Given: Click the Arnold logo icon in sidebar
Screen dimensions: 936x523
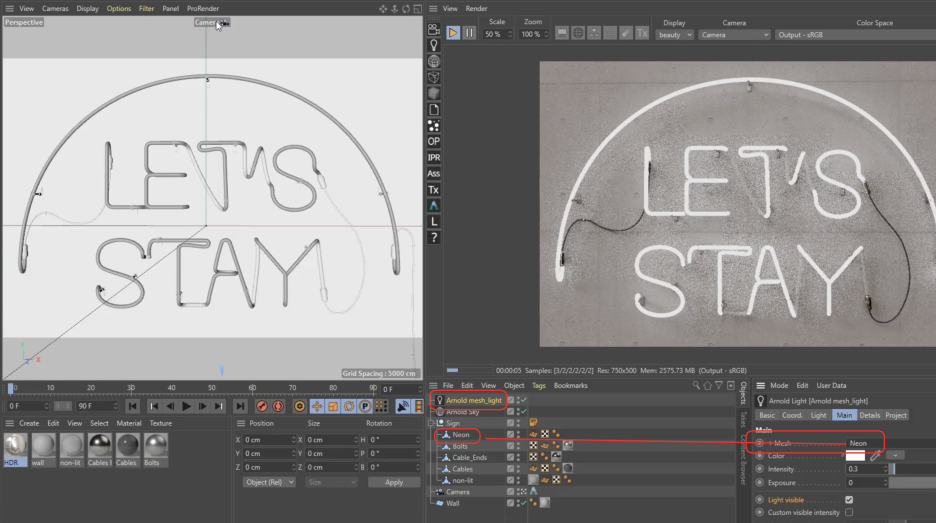Looking at the screenshot, I should (434, 206).
